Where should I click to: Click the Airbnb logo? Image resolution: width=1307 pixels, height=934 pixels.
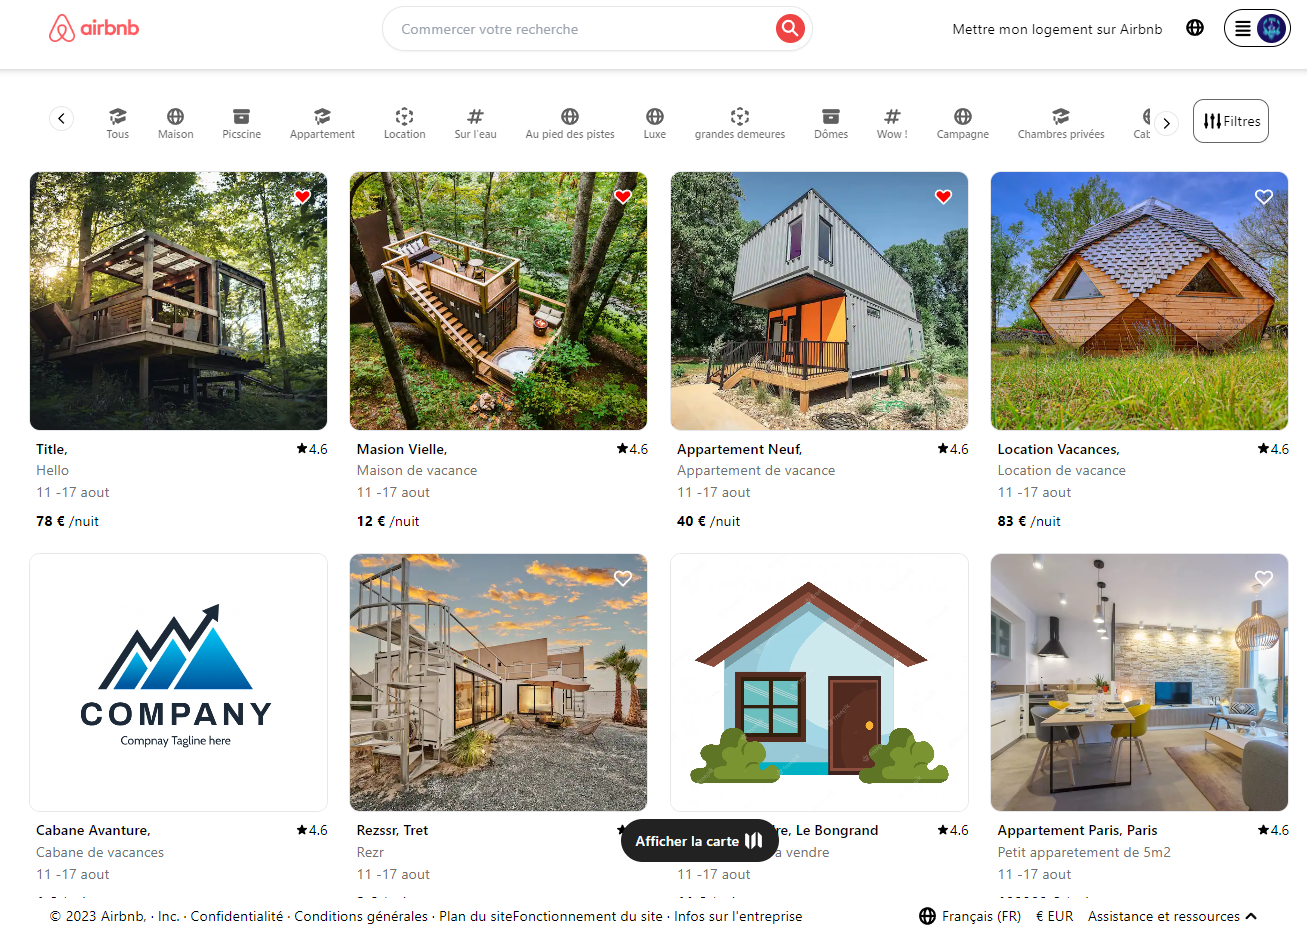coord(93,28)
